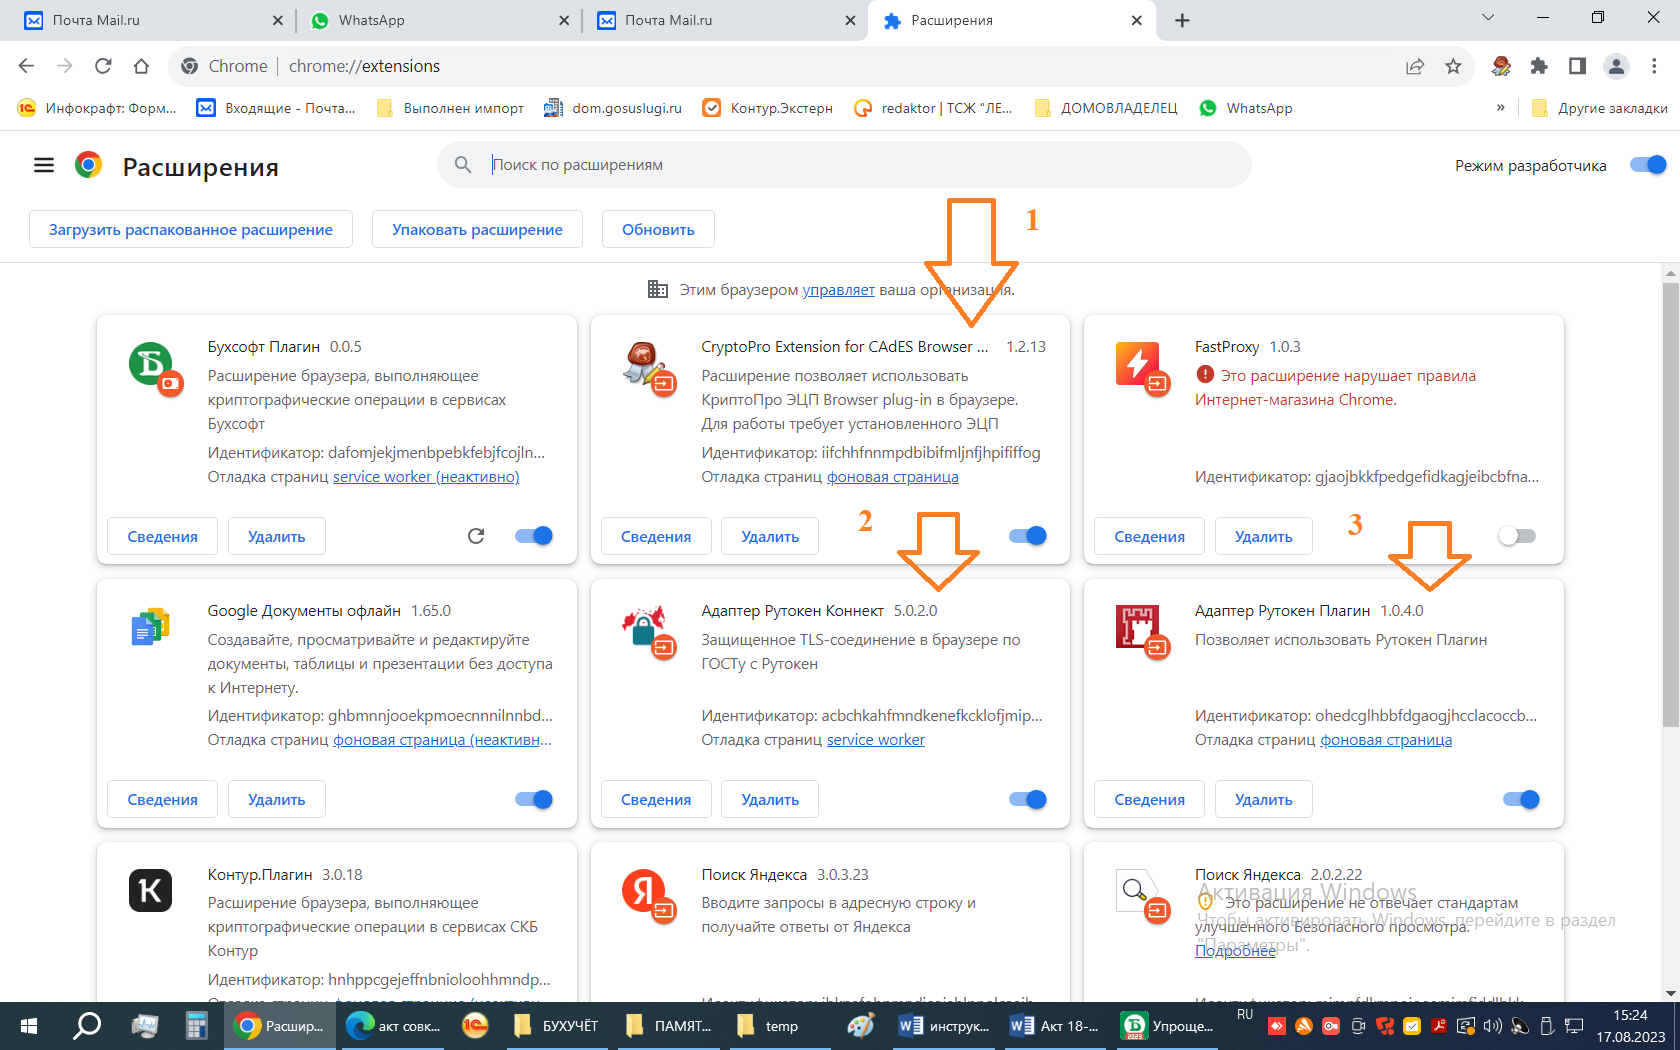Disable Адаптер Рутокен Плагин toggle
Image resolution: width=1680 pixels, height=1050 pixels.
(x=1521, y=799)
